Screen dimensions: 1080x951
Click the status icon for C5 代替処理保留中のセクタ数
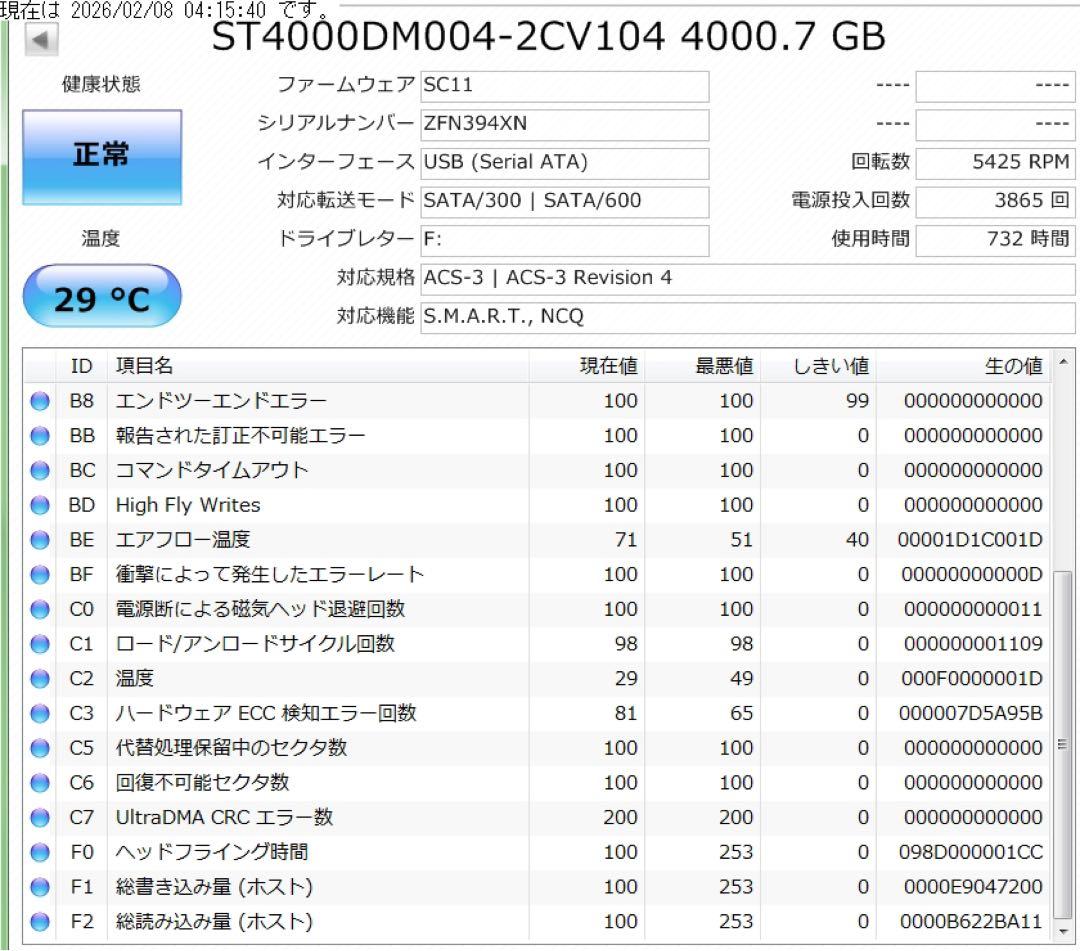[x=39, y=748]
